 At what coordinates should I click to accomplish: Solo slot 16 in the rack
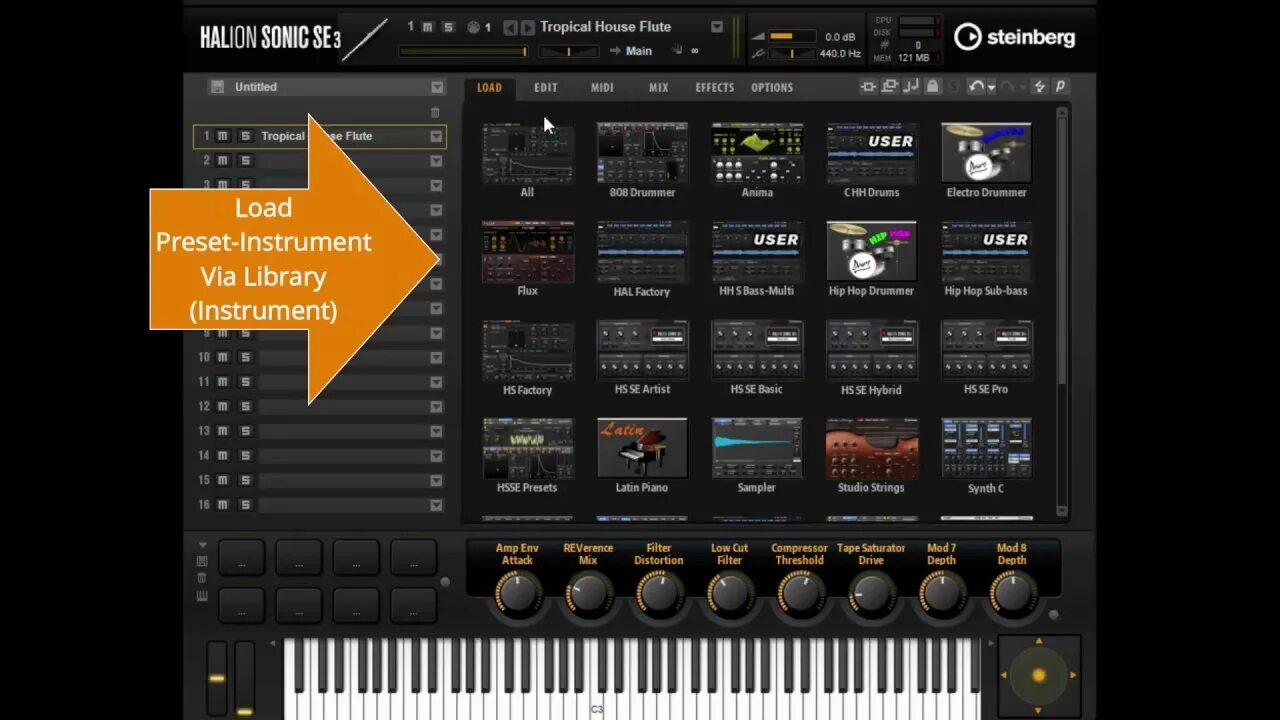pos(245,505)
